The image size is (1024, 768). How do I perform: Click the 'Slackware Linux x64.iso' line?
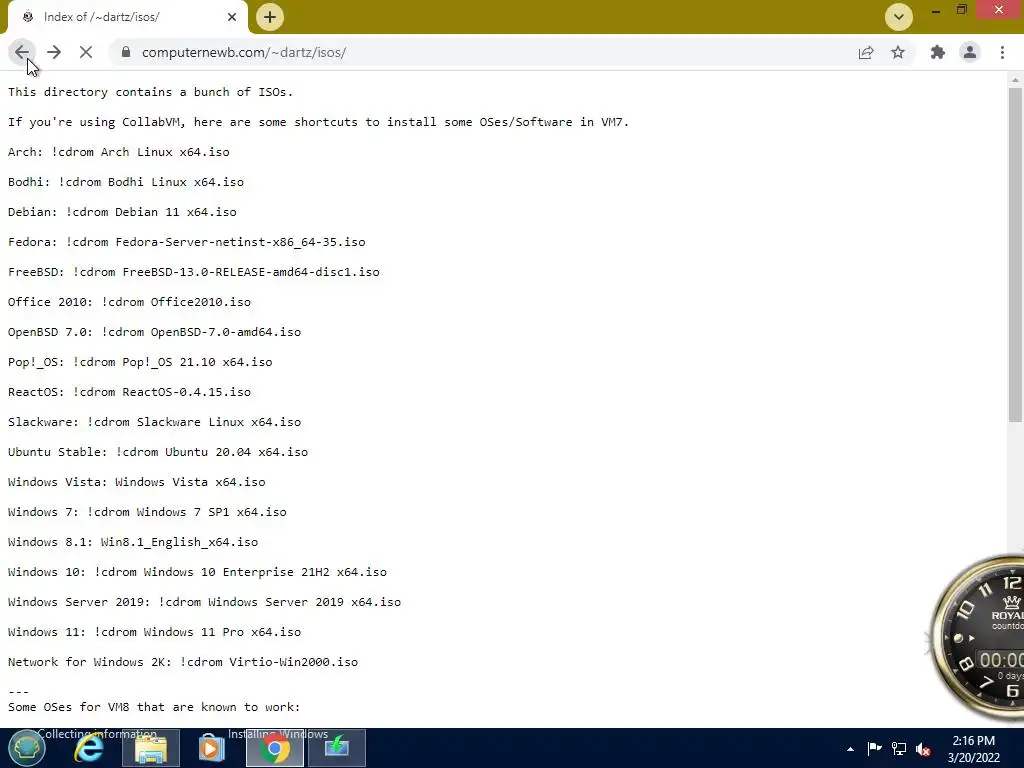(155, 423)
